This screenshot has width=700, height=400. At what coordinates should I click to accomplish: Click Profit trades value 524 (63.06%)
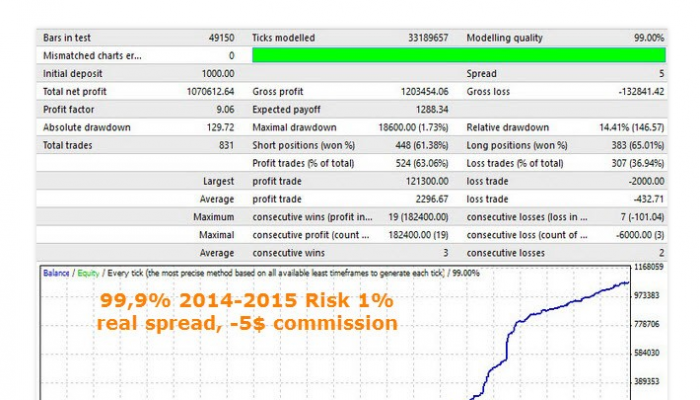click(422, 163)
